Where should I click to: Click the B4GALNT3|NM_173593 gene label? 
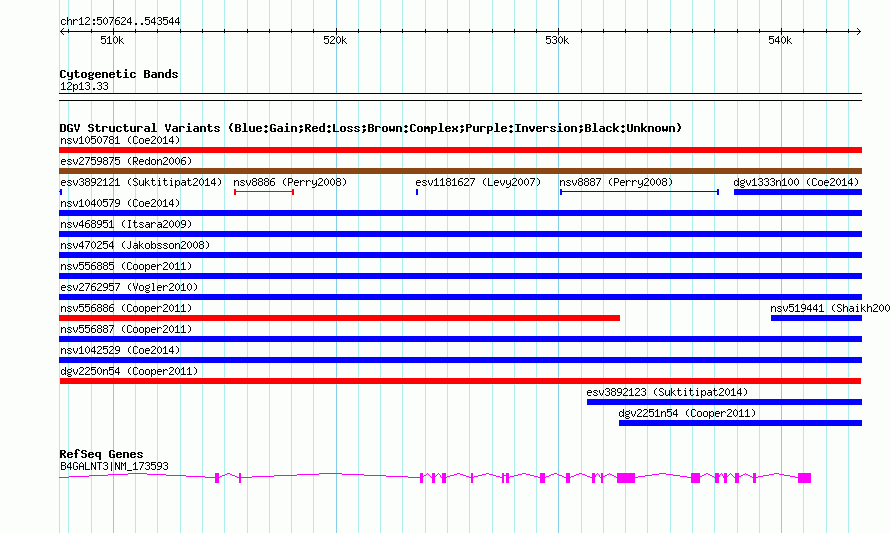(114, 467)
